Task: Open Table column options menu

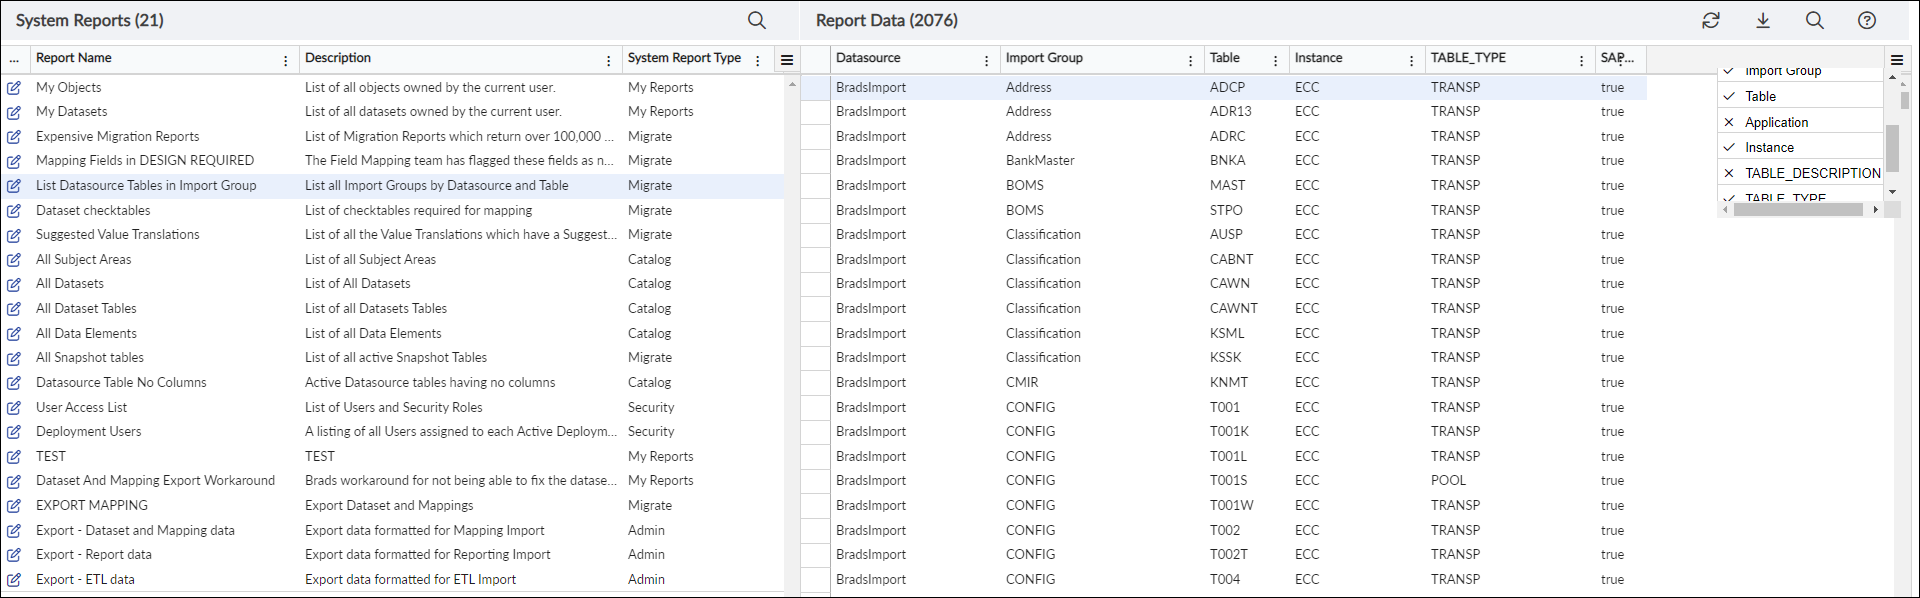Action: tap(1275, 61)
